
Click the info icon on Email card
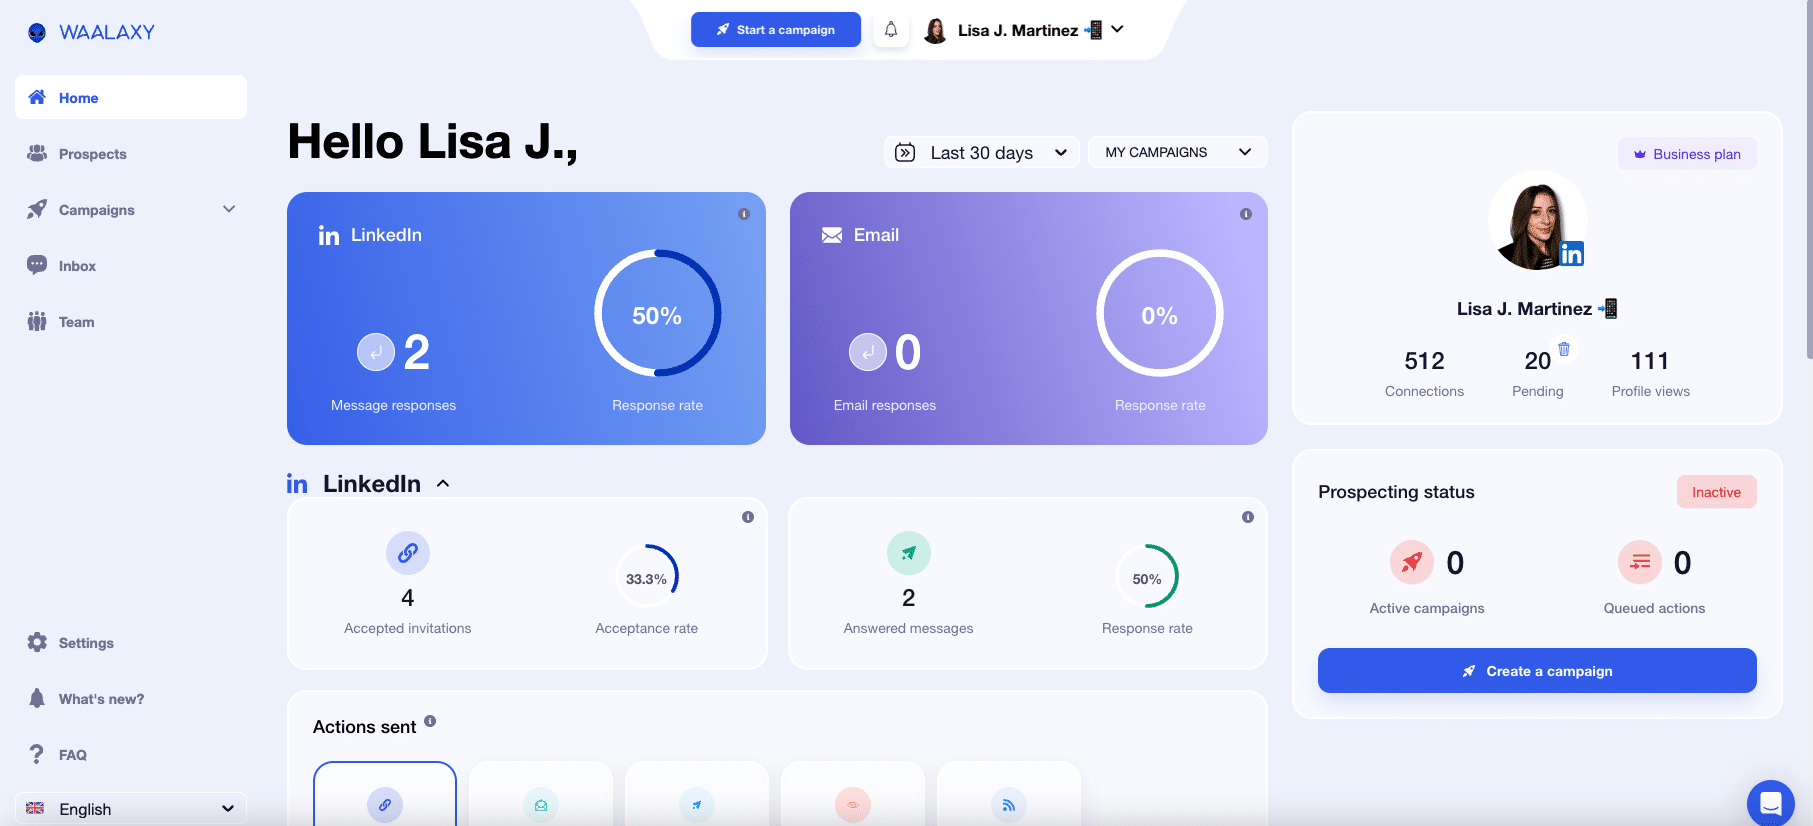[x=1246, y=214]
